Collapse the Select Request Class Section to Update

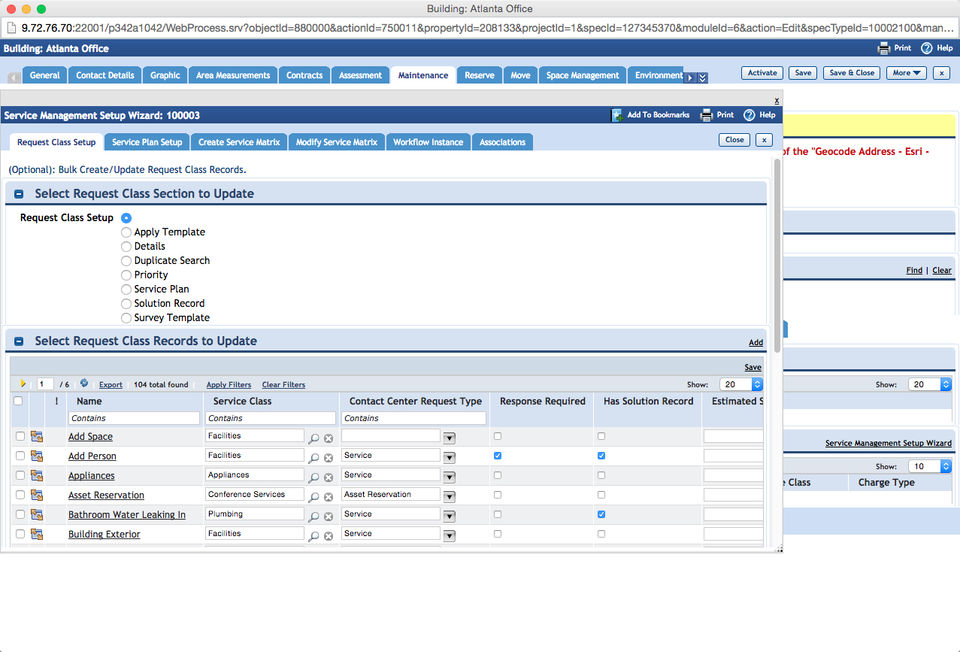point(19,194)
